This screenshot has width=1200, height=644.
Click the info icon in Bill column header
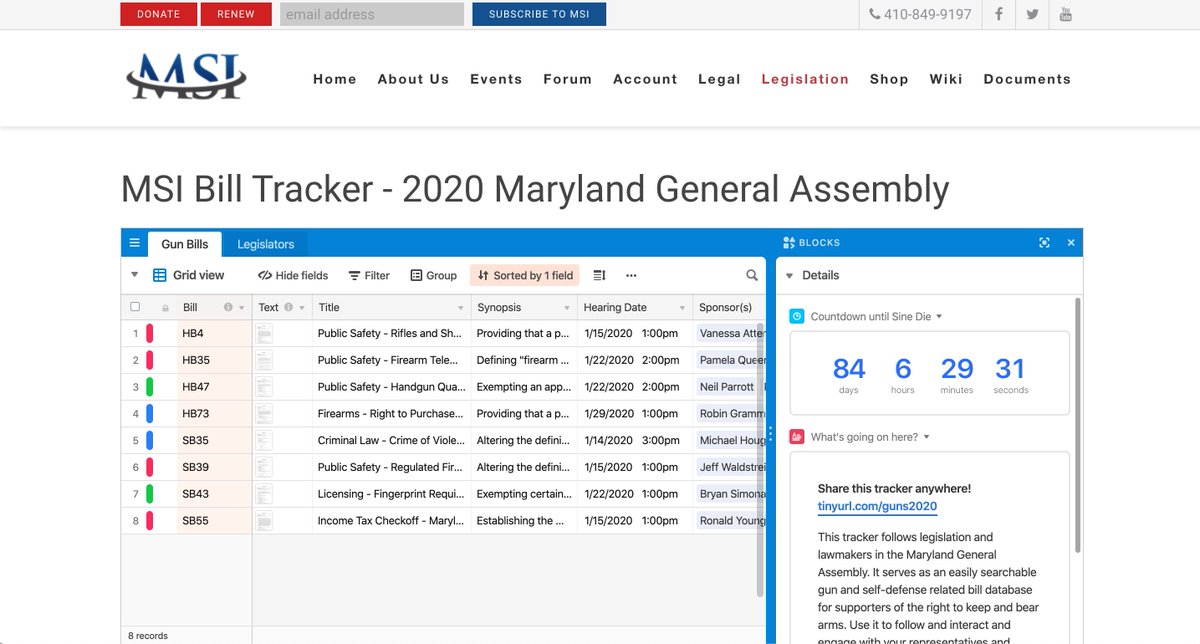[228, 308]
